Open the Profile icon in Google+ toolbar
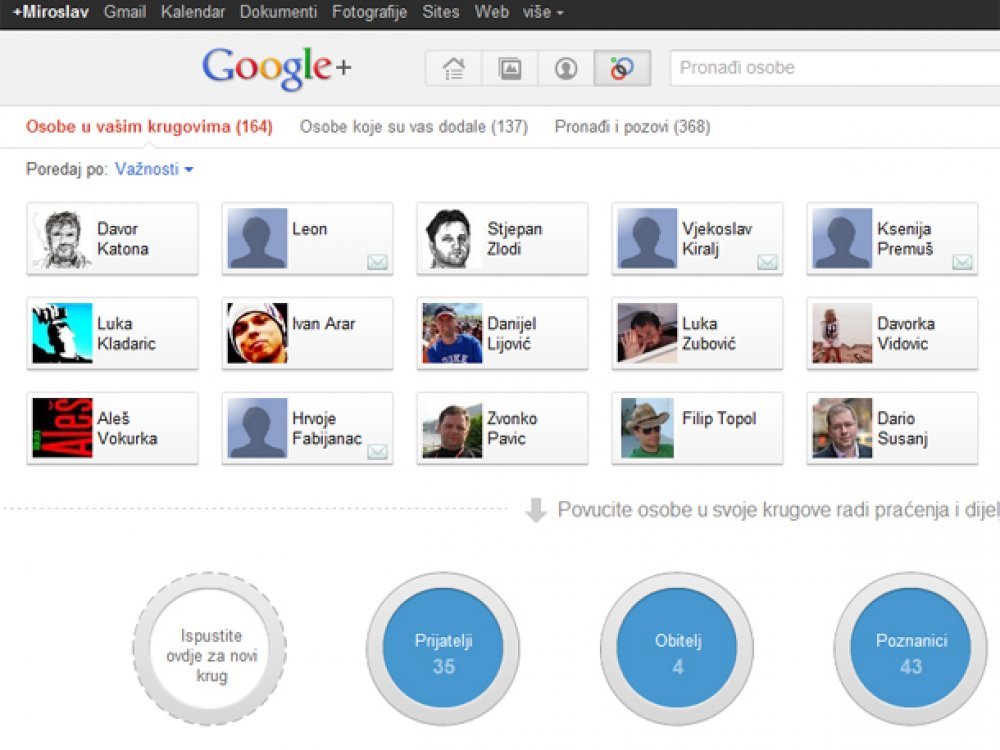The image size is (1000, 750). pyautogui.click(x=566, y=68)
